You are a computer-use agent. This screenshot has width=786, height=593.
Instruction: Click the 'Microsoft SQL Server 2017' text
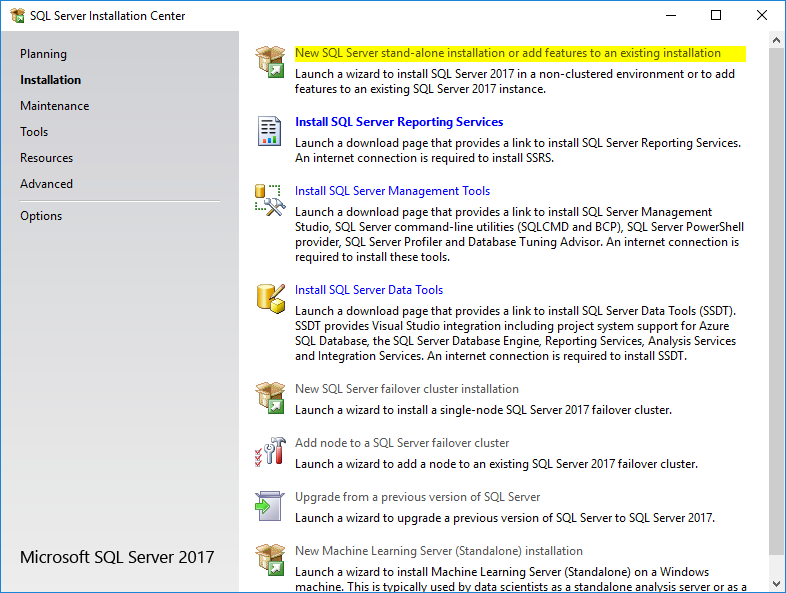(x=117, y=557)
